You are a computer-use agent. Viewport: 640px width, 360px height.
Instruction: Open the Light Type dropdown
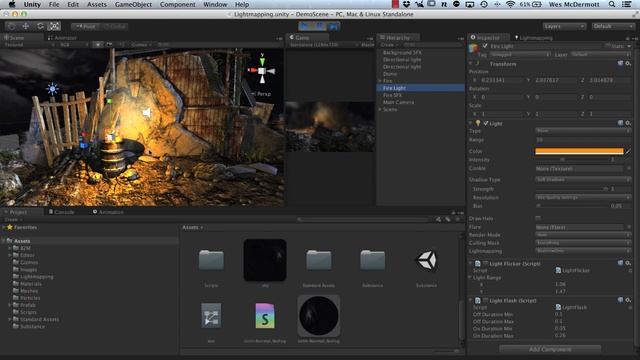coord(583,131)
